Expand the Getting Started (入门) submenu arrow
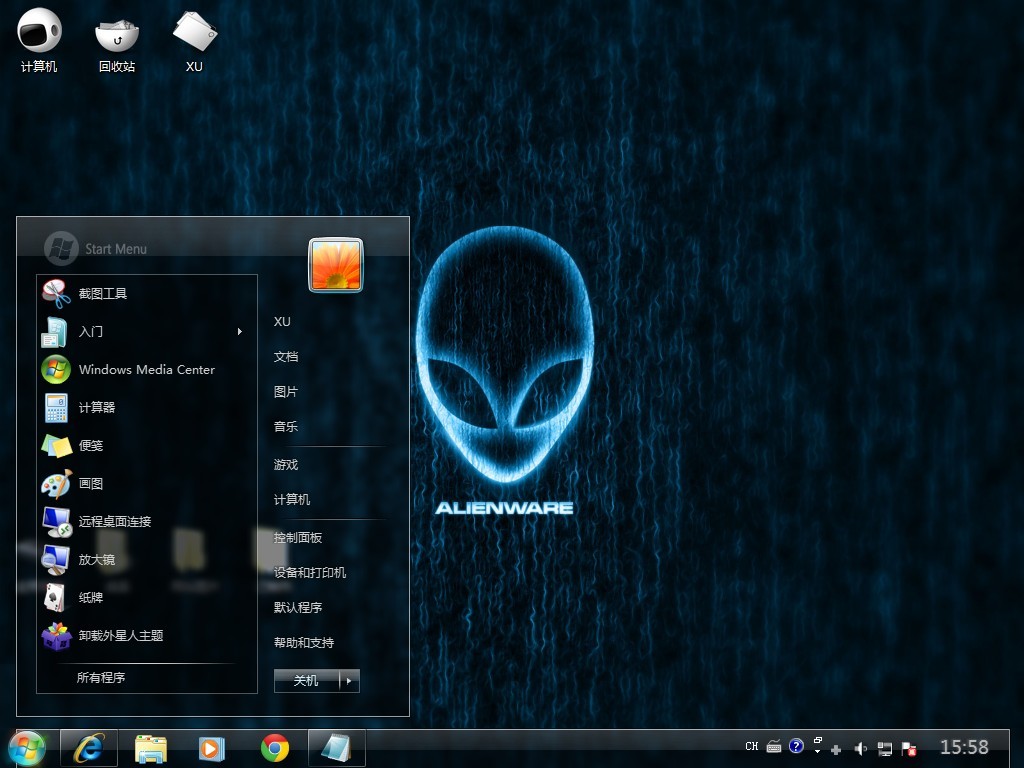Viewport: 1024px width, 768px height. point(240,332)
